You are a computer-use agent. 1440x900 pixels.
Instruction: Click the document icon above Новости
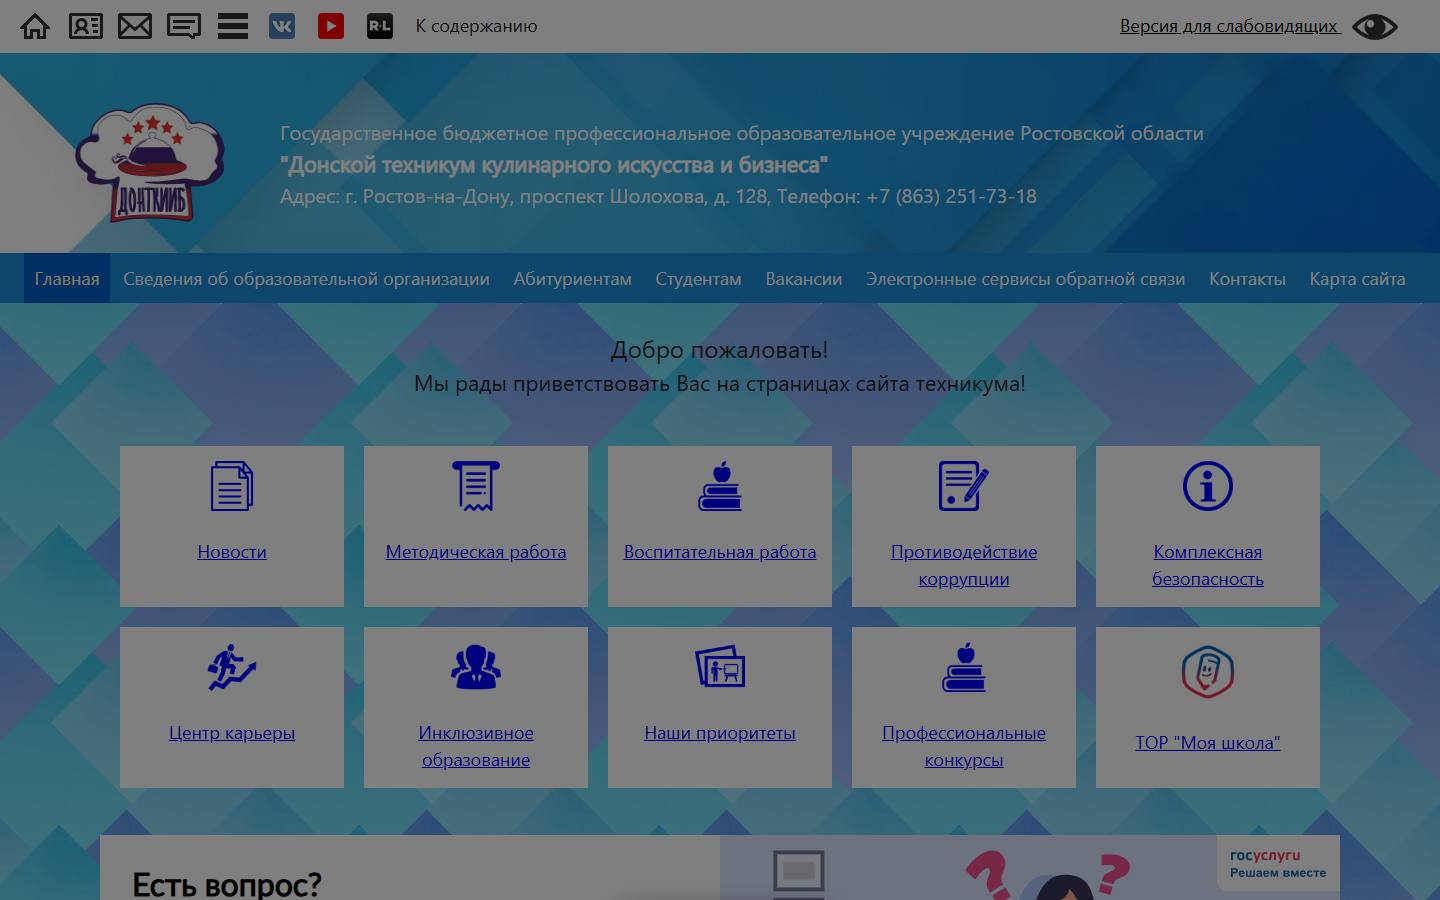(x=232, y=486)
